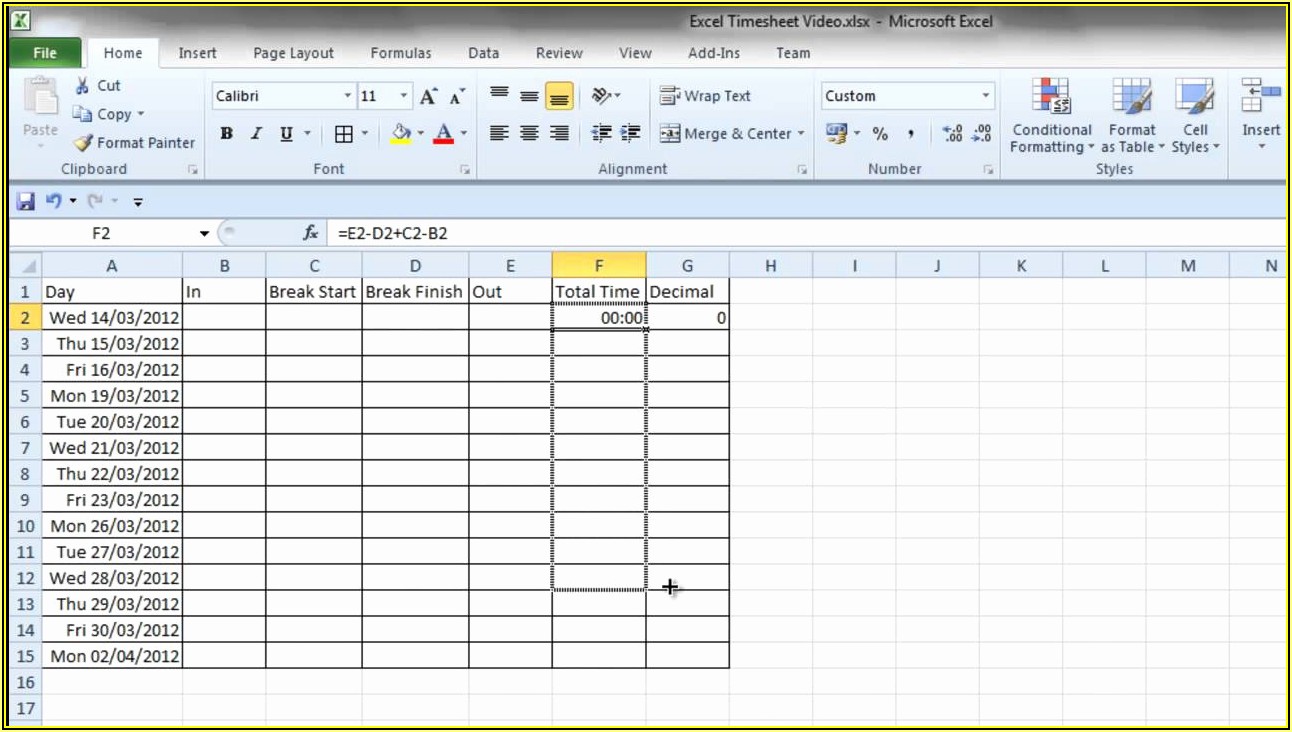Open the File menu tab

(x=45, y=53)
